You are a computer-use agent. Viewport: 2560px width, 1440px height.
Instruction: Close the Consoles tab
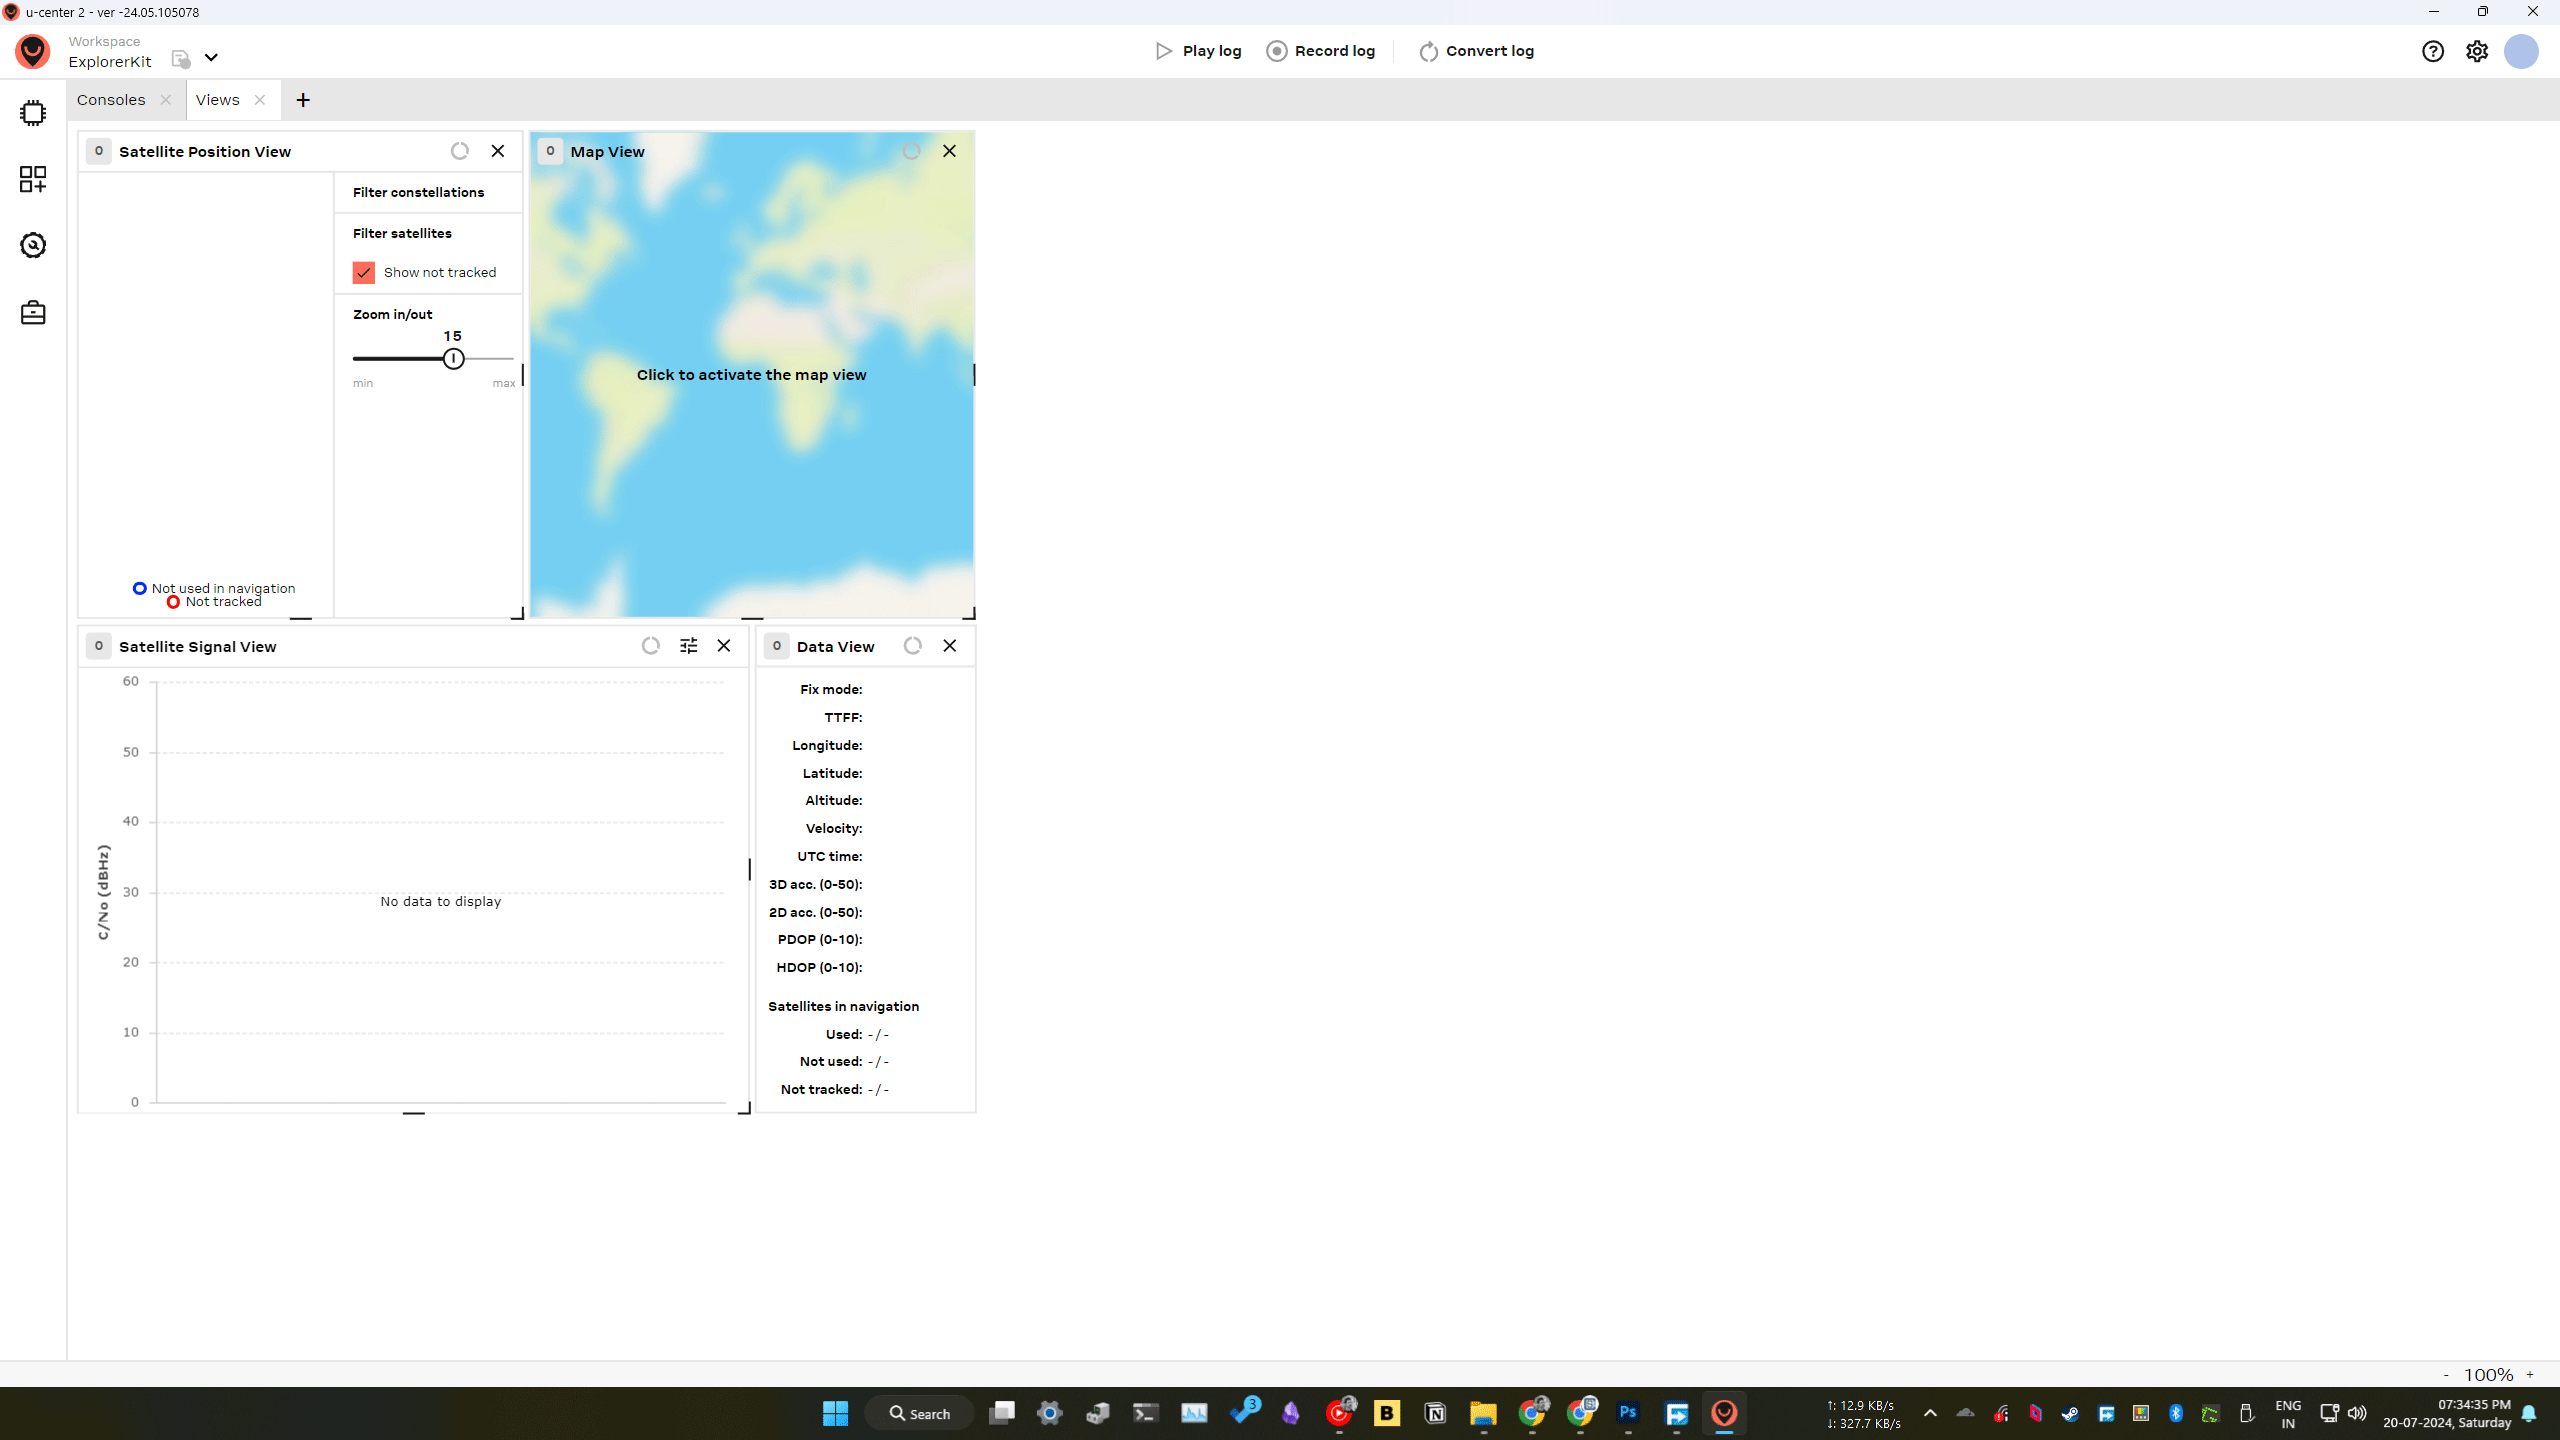166,100
